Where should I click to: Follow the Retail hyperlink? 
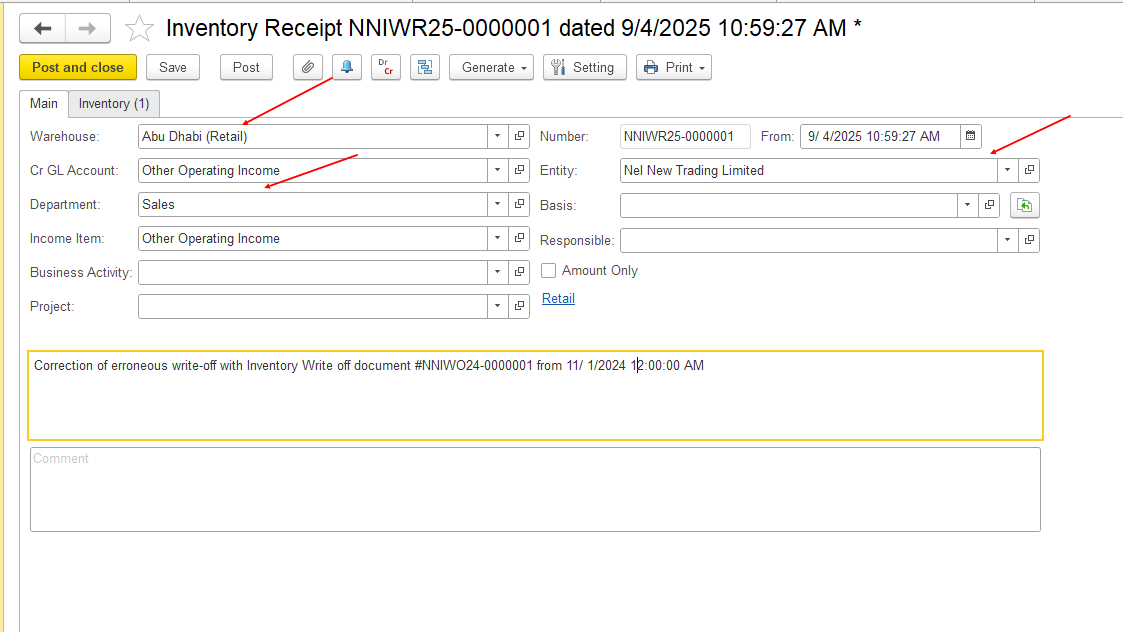(558, 298)
